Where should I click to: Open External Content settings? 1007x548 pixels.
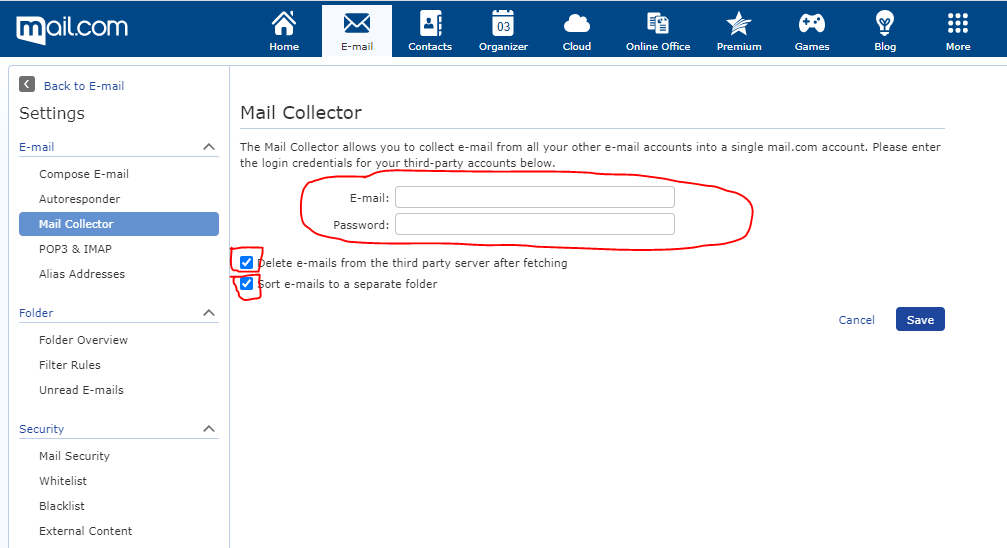(x=85, y=531)
